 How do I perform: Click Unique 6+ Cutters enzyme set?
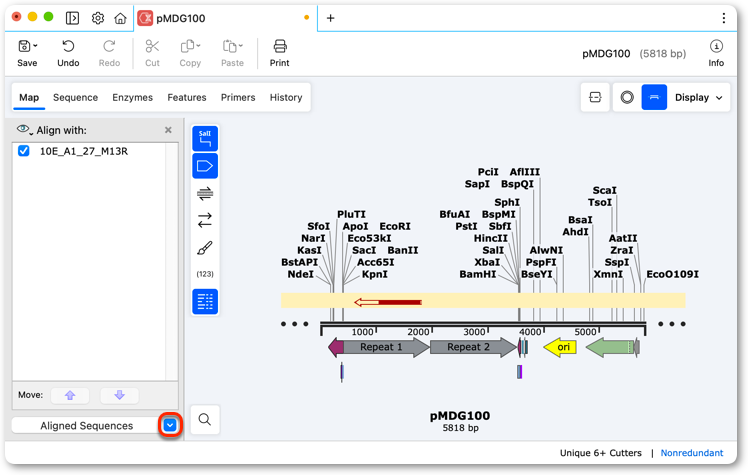point(601,453)
